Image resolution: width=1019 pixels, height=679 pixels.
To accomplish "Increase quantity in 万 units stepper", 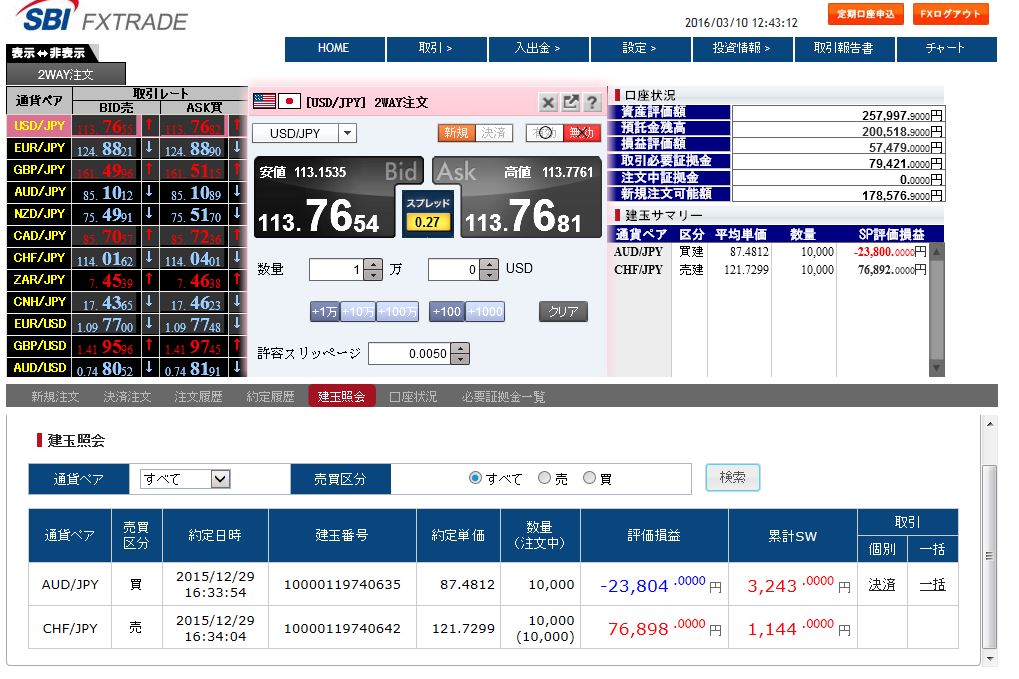I will tap(373, 264).
